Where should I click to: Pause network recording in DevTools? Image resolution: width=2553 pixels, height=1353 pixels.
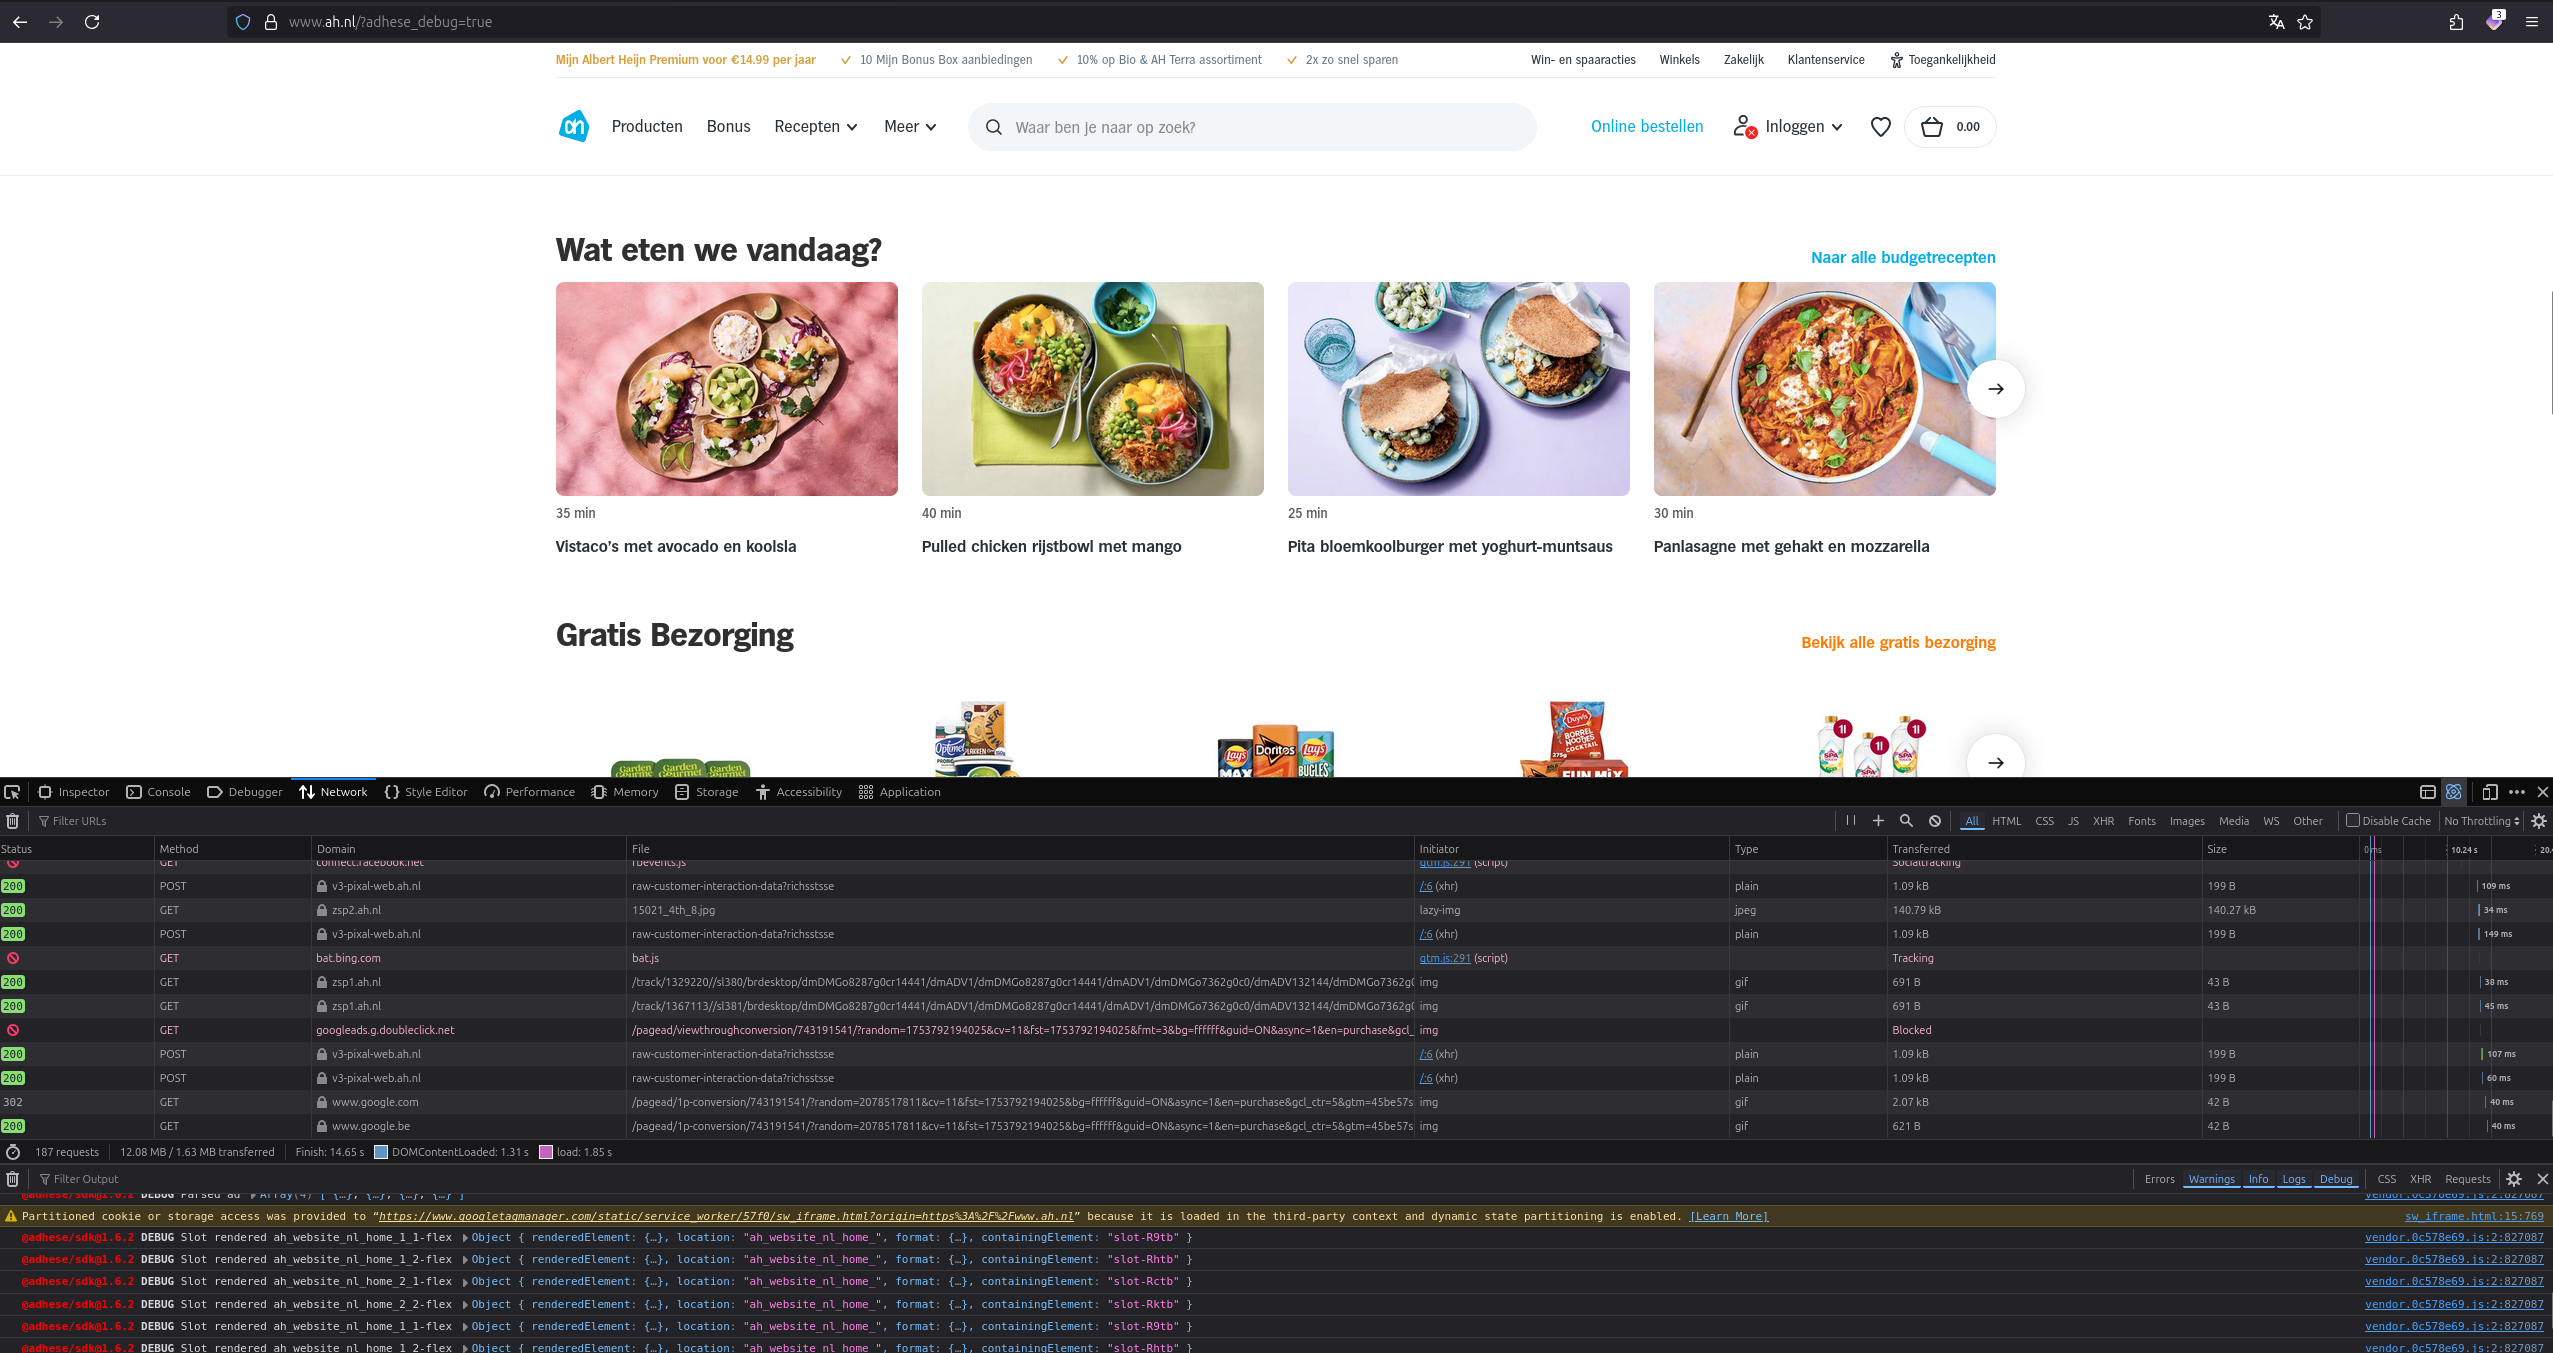click(1851, 821)
